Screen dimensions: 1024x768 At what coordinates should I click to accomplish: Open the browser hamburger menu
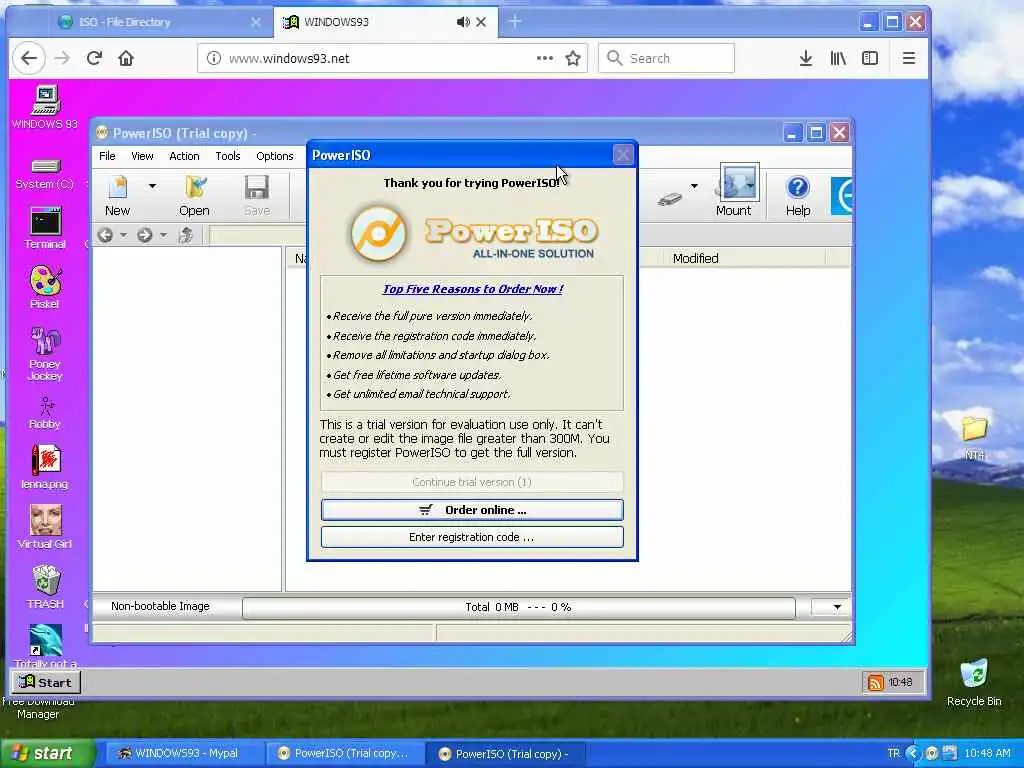pyautogui.click(x=908, y=58)
